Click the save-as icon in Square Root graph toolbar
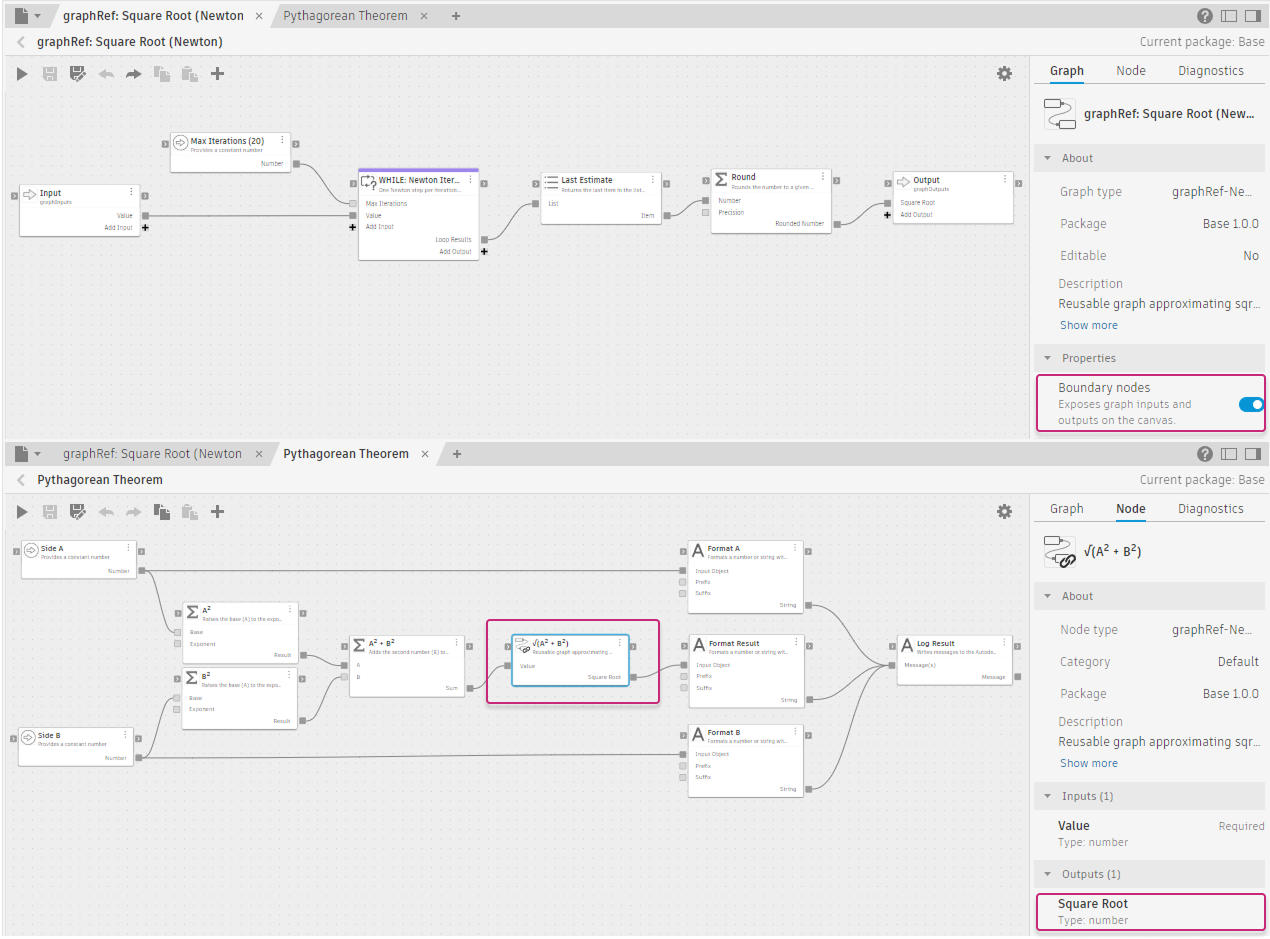Image resolution: width=1270 pixels, height=939 pixels. [78, 74]
